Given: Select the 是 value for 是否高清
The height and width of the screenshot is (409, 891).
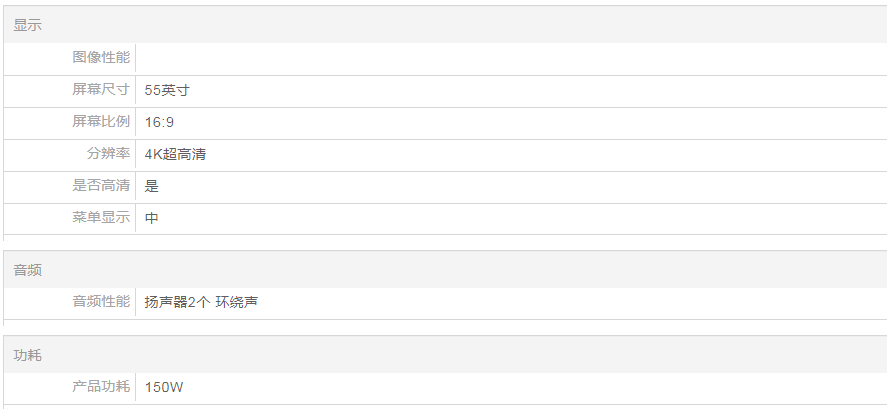Looking at the screenshot, I should 152,186.
